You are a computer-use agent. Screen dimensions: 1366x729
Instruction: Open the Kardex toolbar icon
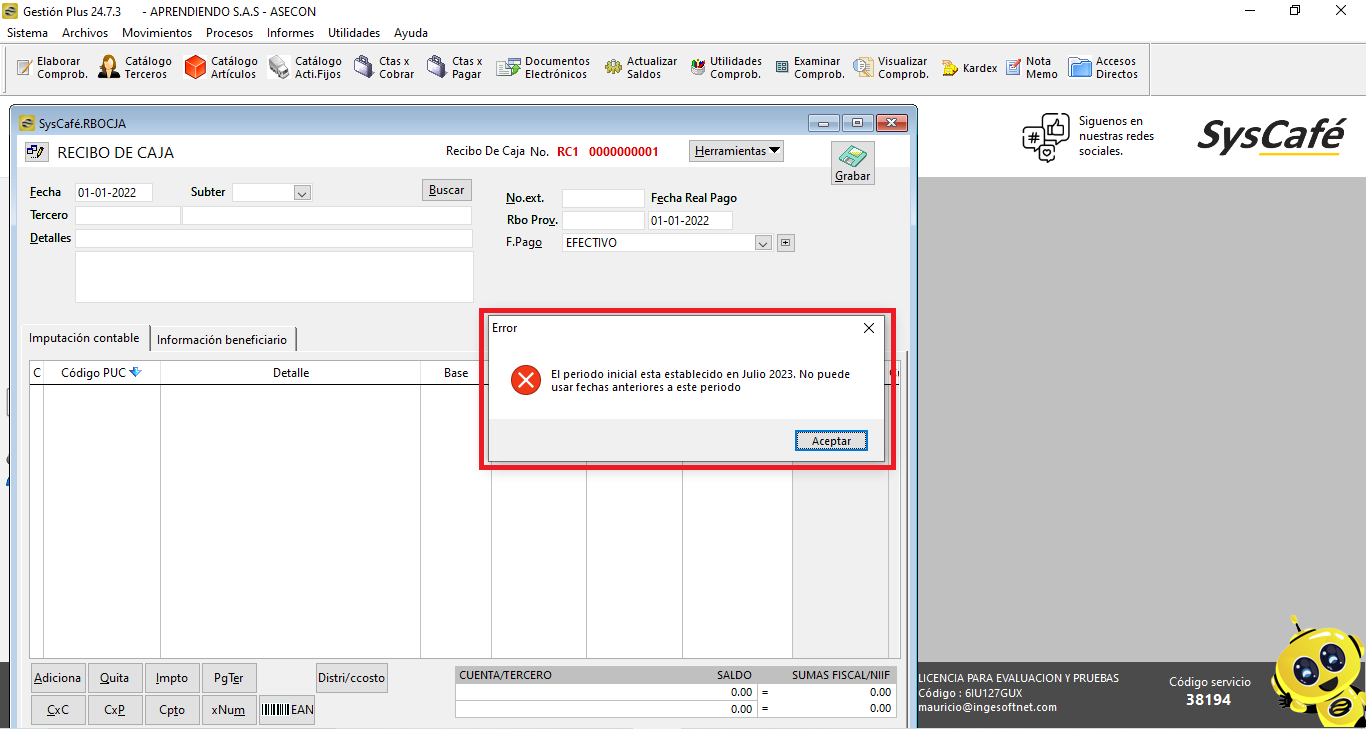[x=950, y=68]
